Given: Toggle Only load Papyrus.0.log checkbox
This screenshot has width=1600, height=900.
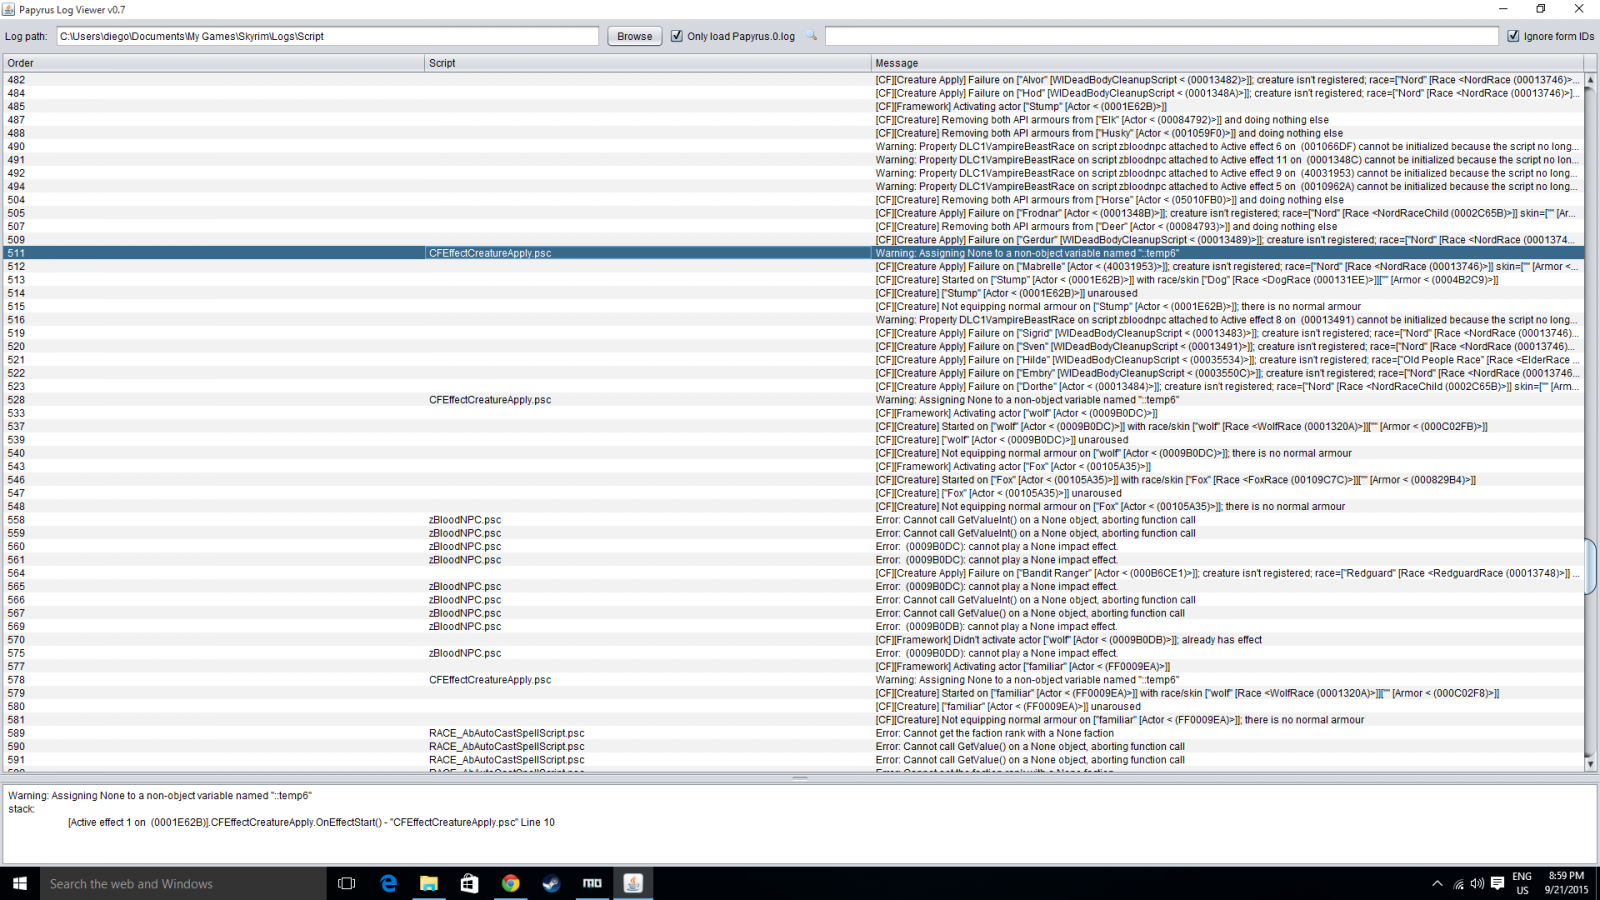Looking at the screenshot, I should [677, 36].
